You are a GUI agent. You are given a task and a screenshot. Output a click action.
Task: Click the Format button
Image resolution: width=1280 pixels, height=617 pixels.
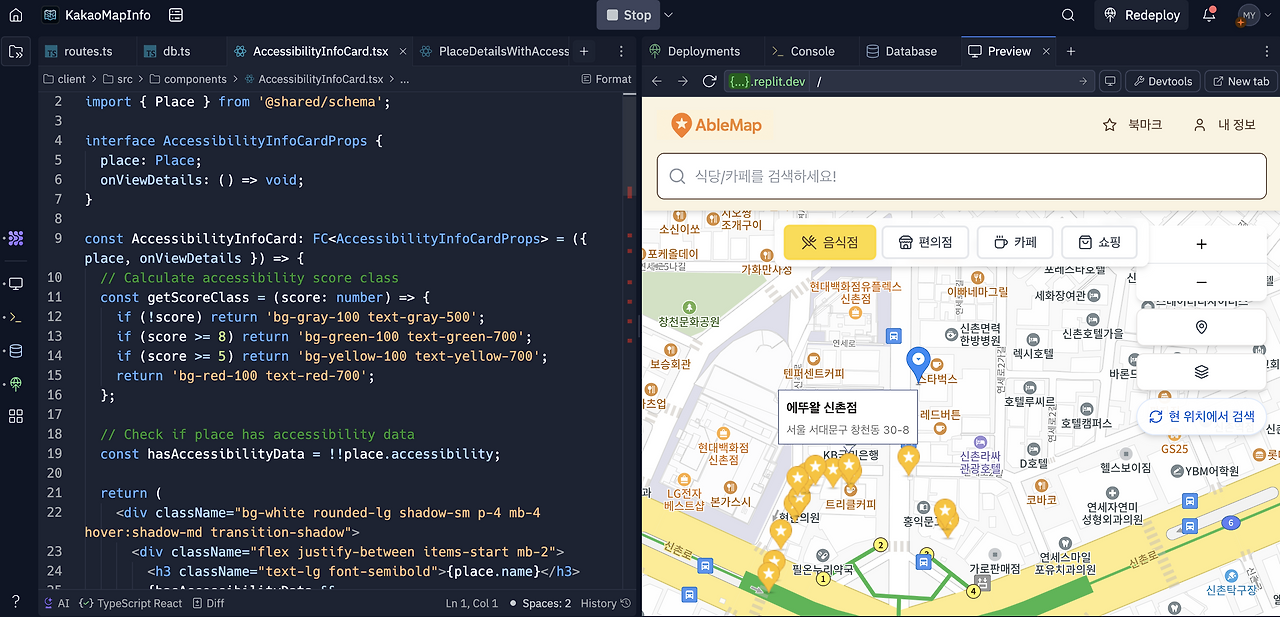click(606, 79)
